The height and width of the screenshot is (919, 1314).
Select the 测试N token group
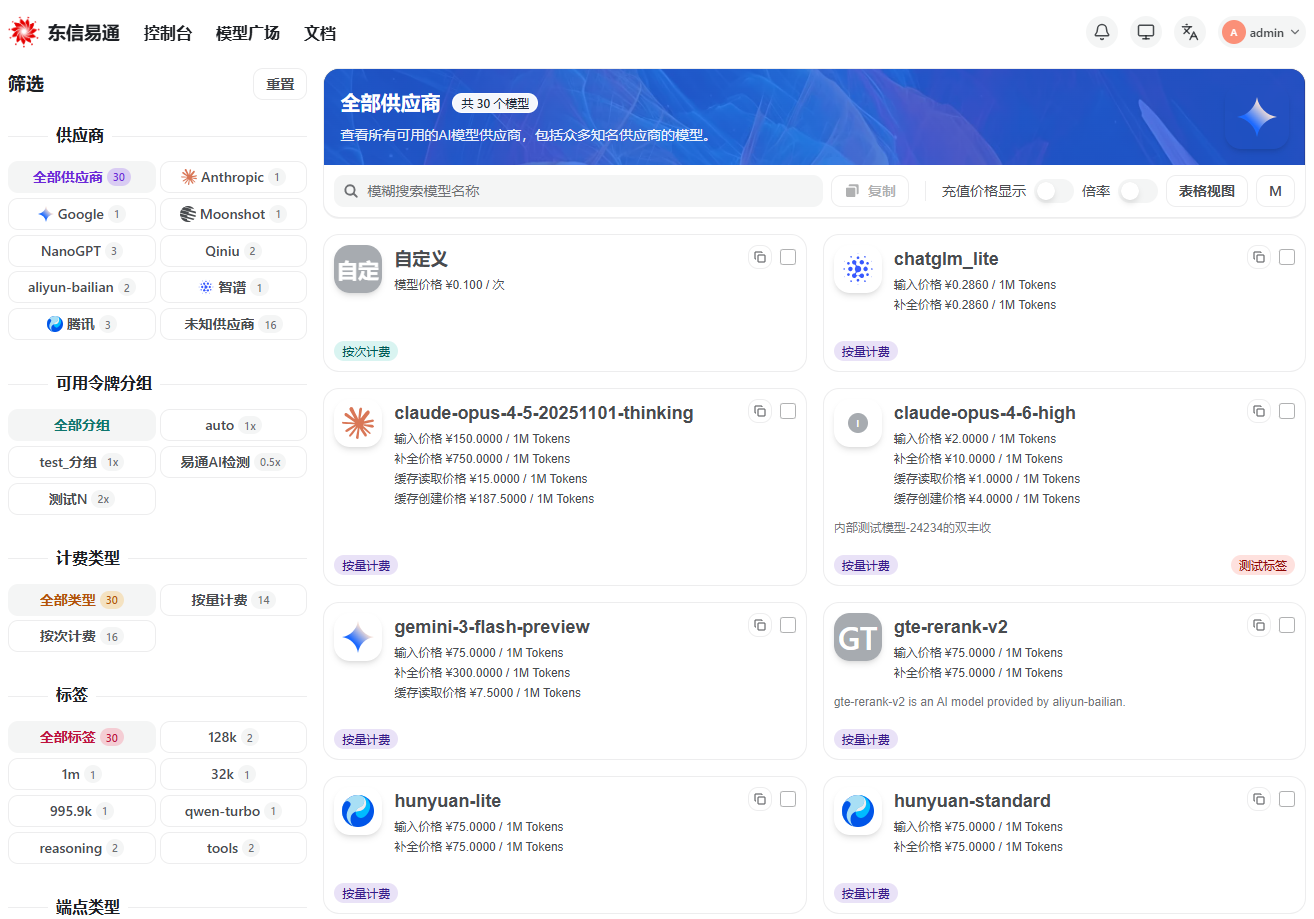tap(82, 499)
